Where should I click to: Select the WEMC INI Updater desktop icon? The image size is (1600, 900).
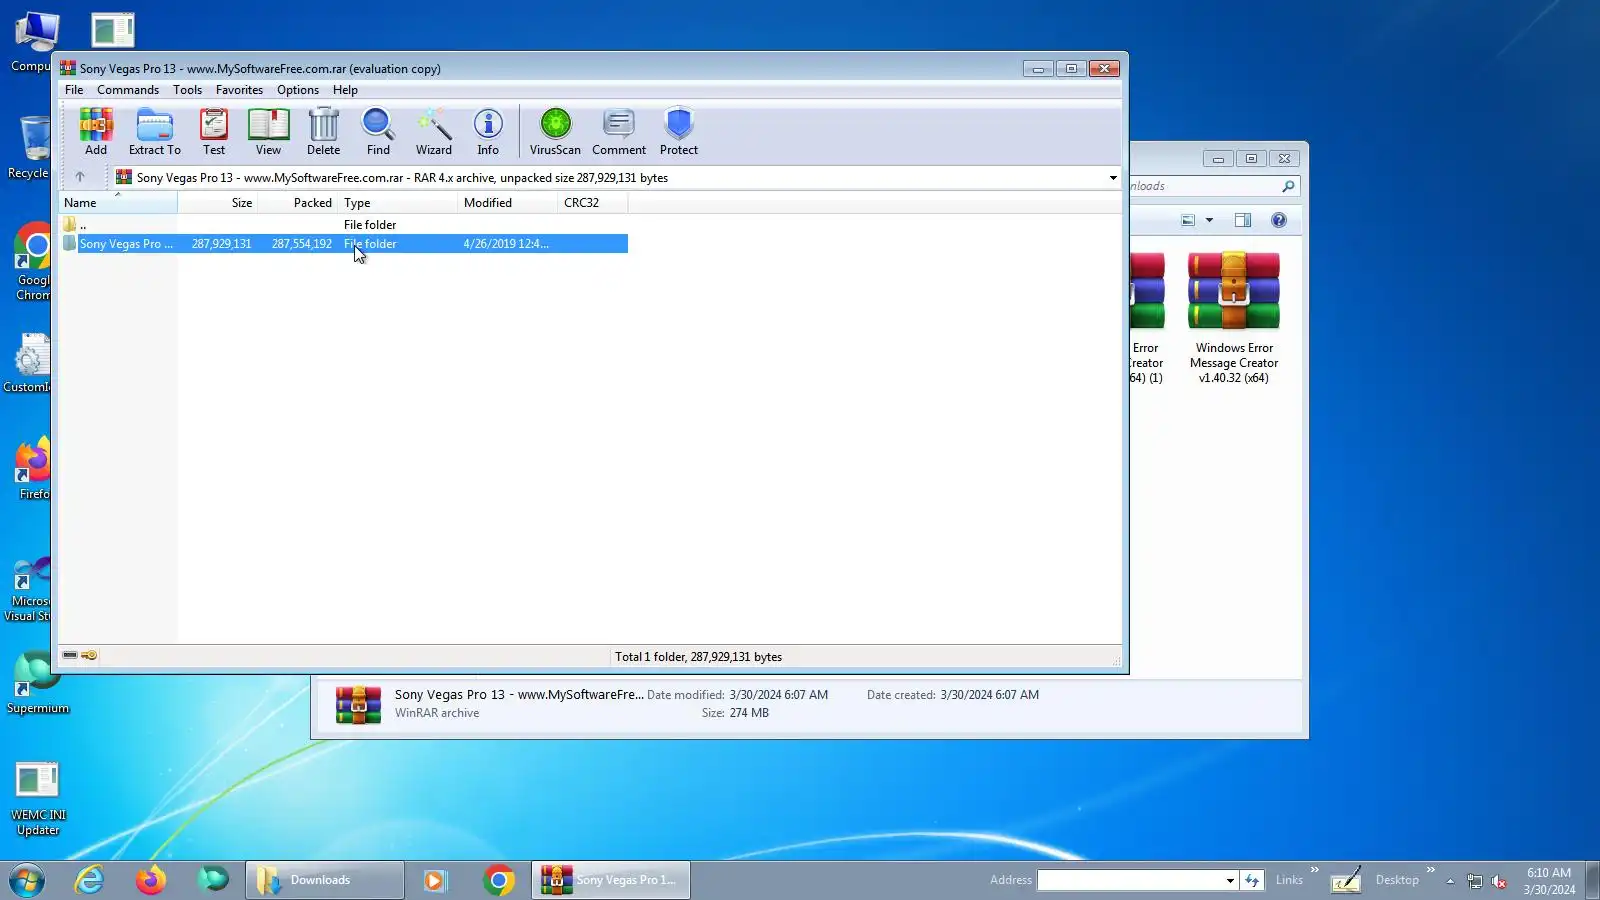[x=38, y=798]
